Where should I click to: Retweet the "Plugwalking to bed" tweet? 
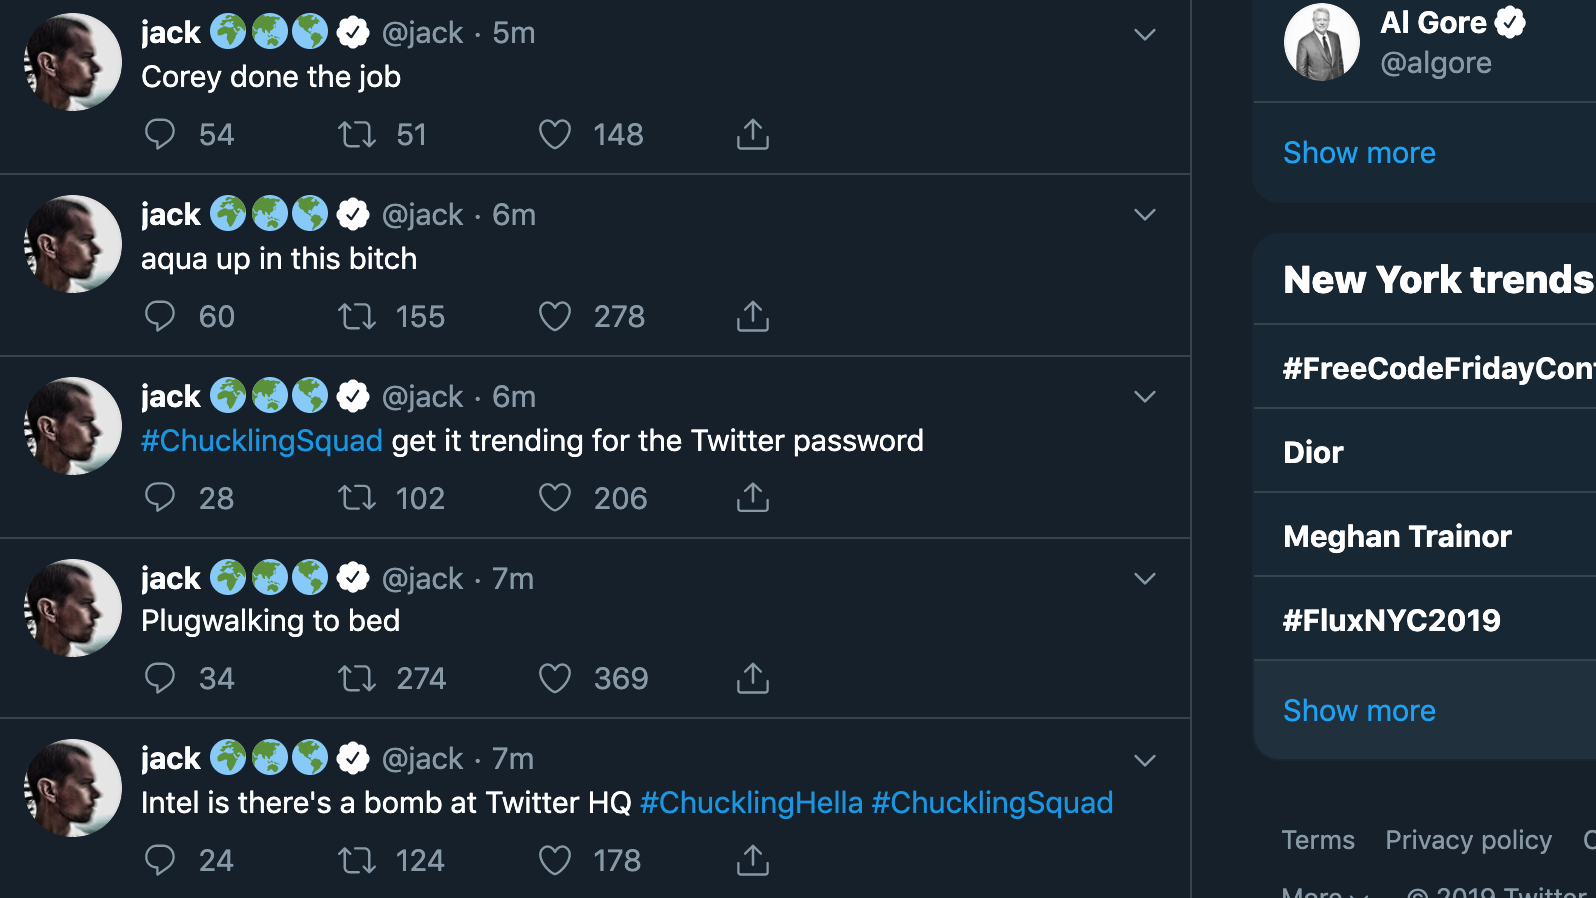pyautogui.click(x=356, y=679)
